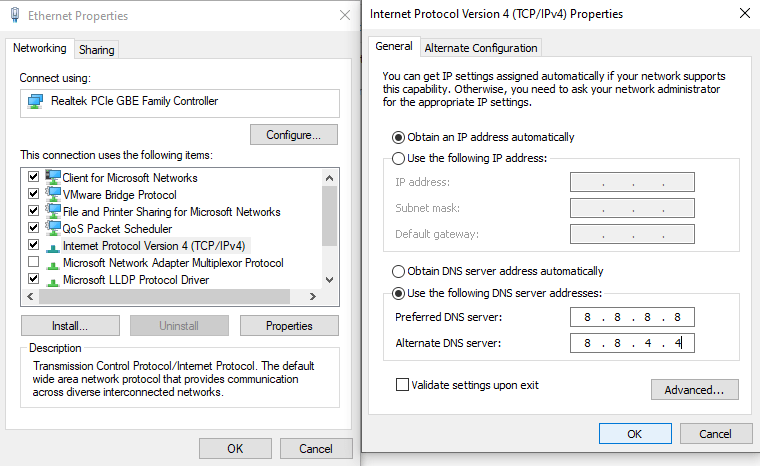Check Validate settings upon exit
The image size is (760, 466).
coord(403,385)
